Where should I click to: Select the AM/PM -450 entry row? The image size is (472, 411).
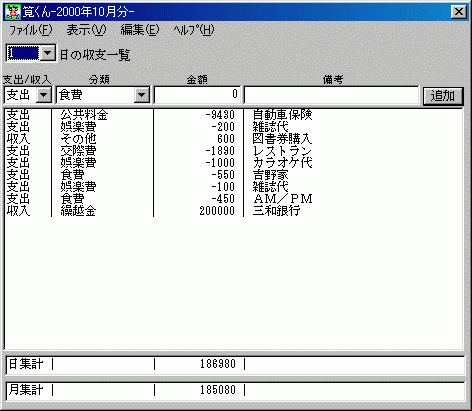233,199
